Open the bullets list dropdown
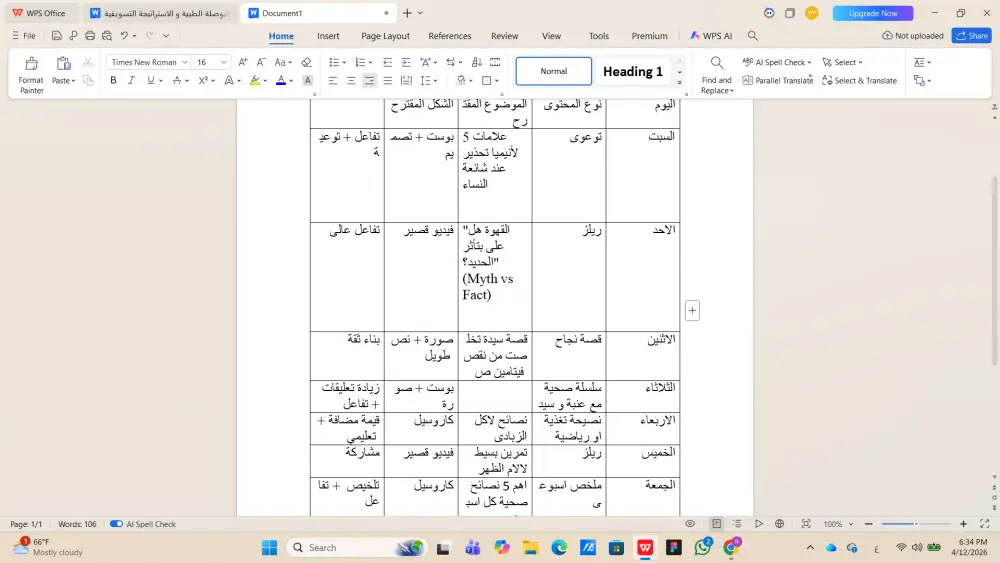Screen dimensions: 1000x563 coord(344,62)
